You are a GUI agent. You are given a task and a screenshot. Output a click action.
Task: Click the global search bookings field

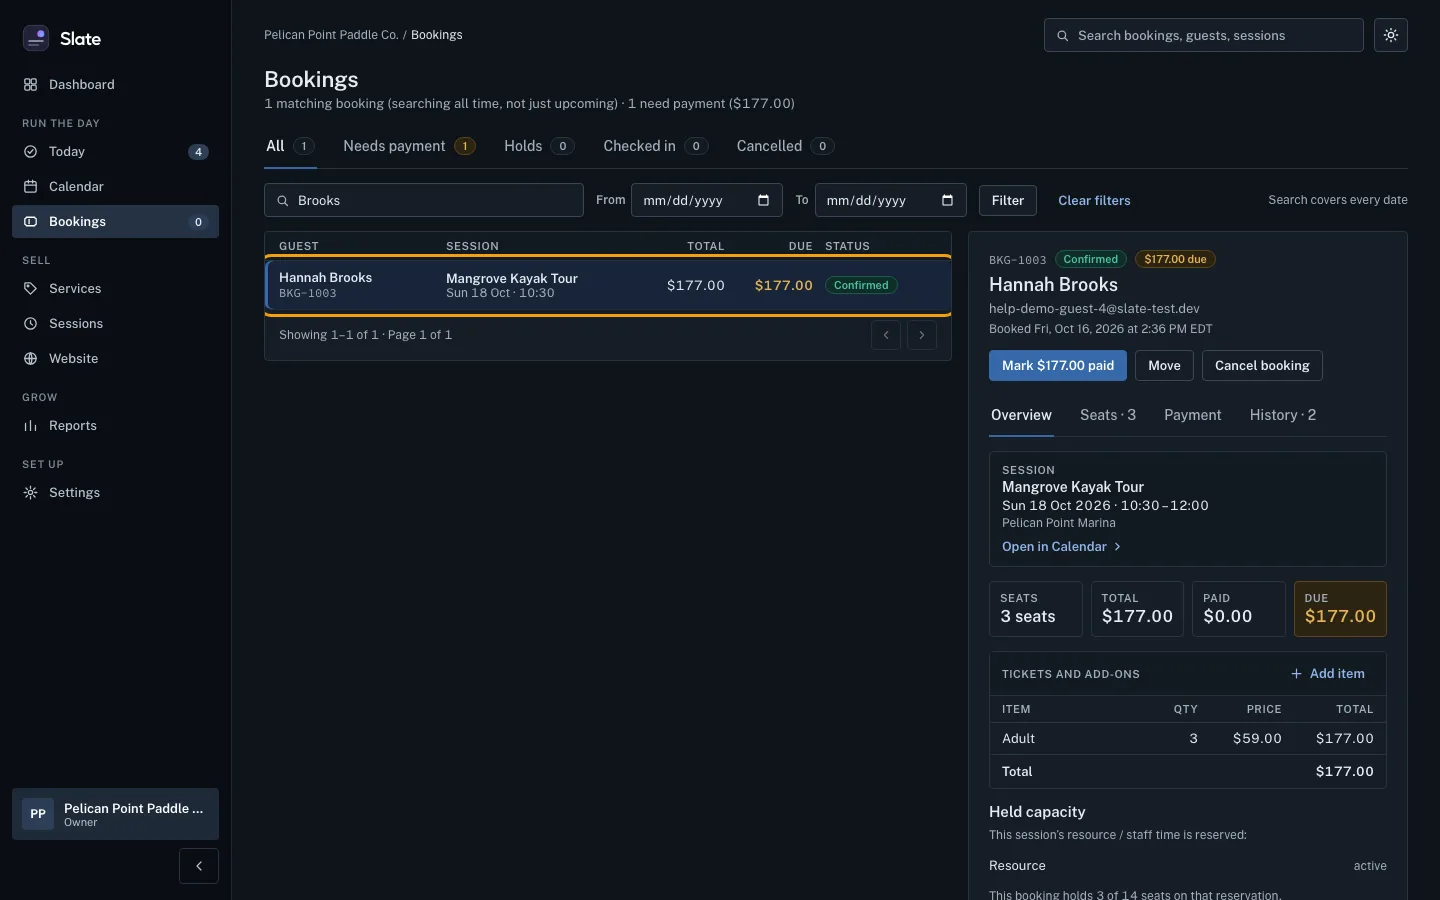(1204, 35)
